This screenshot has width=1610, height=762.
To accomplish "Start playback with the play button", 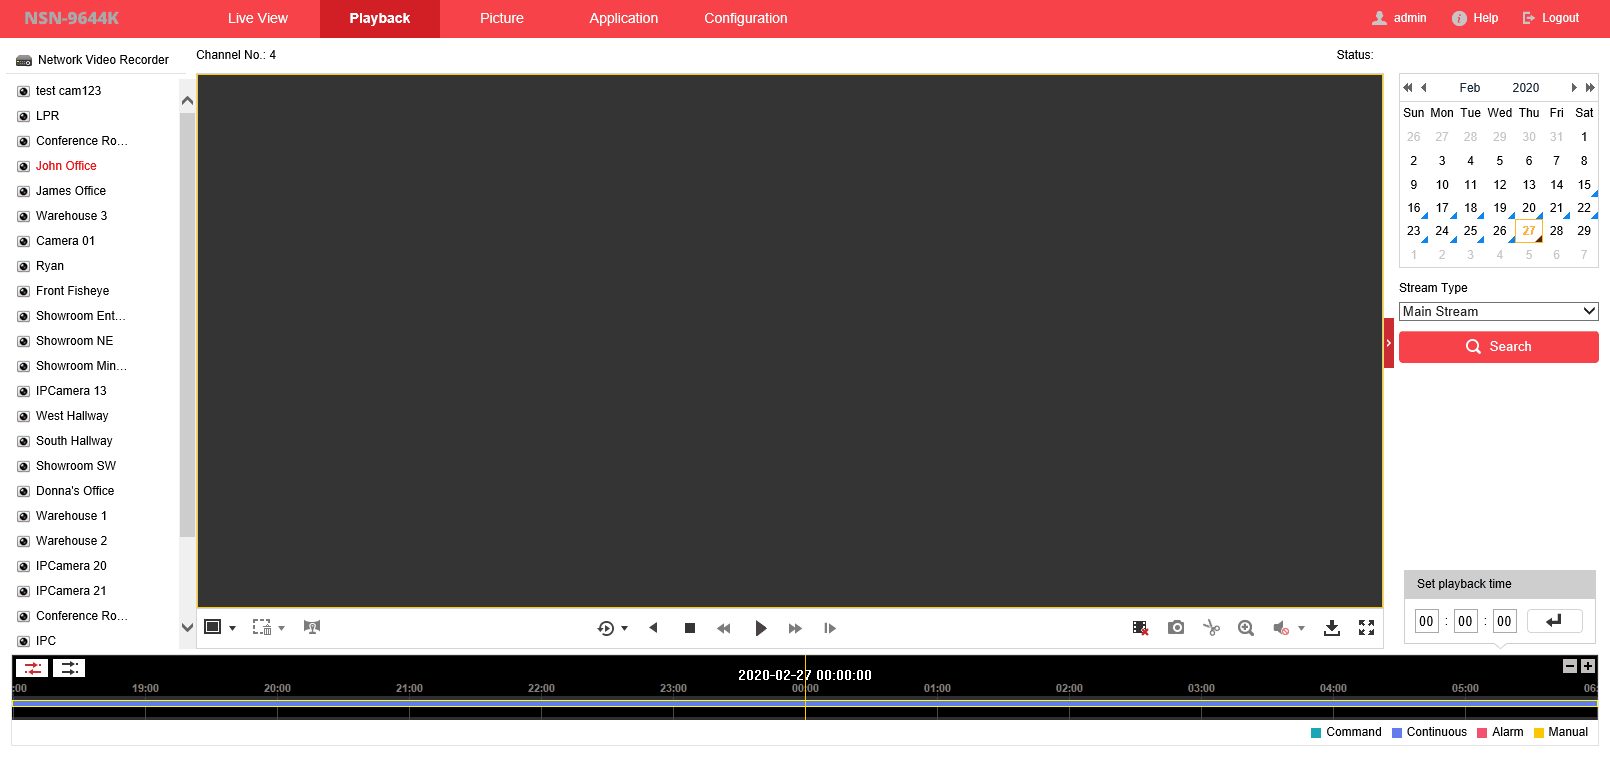I will point(761,628).
